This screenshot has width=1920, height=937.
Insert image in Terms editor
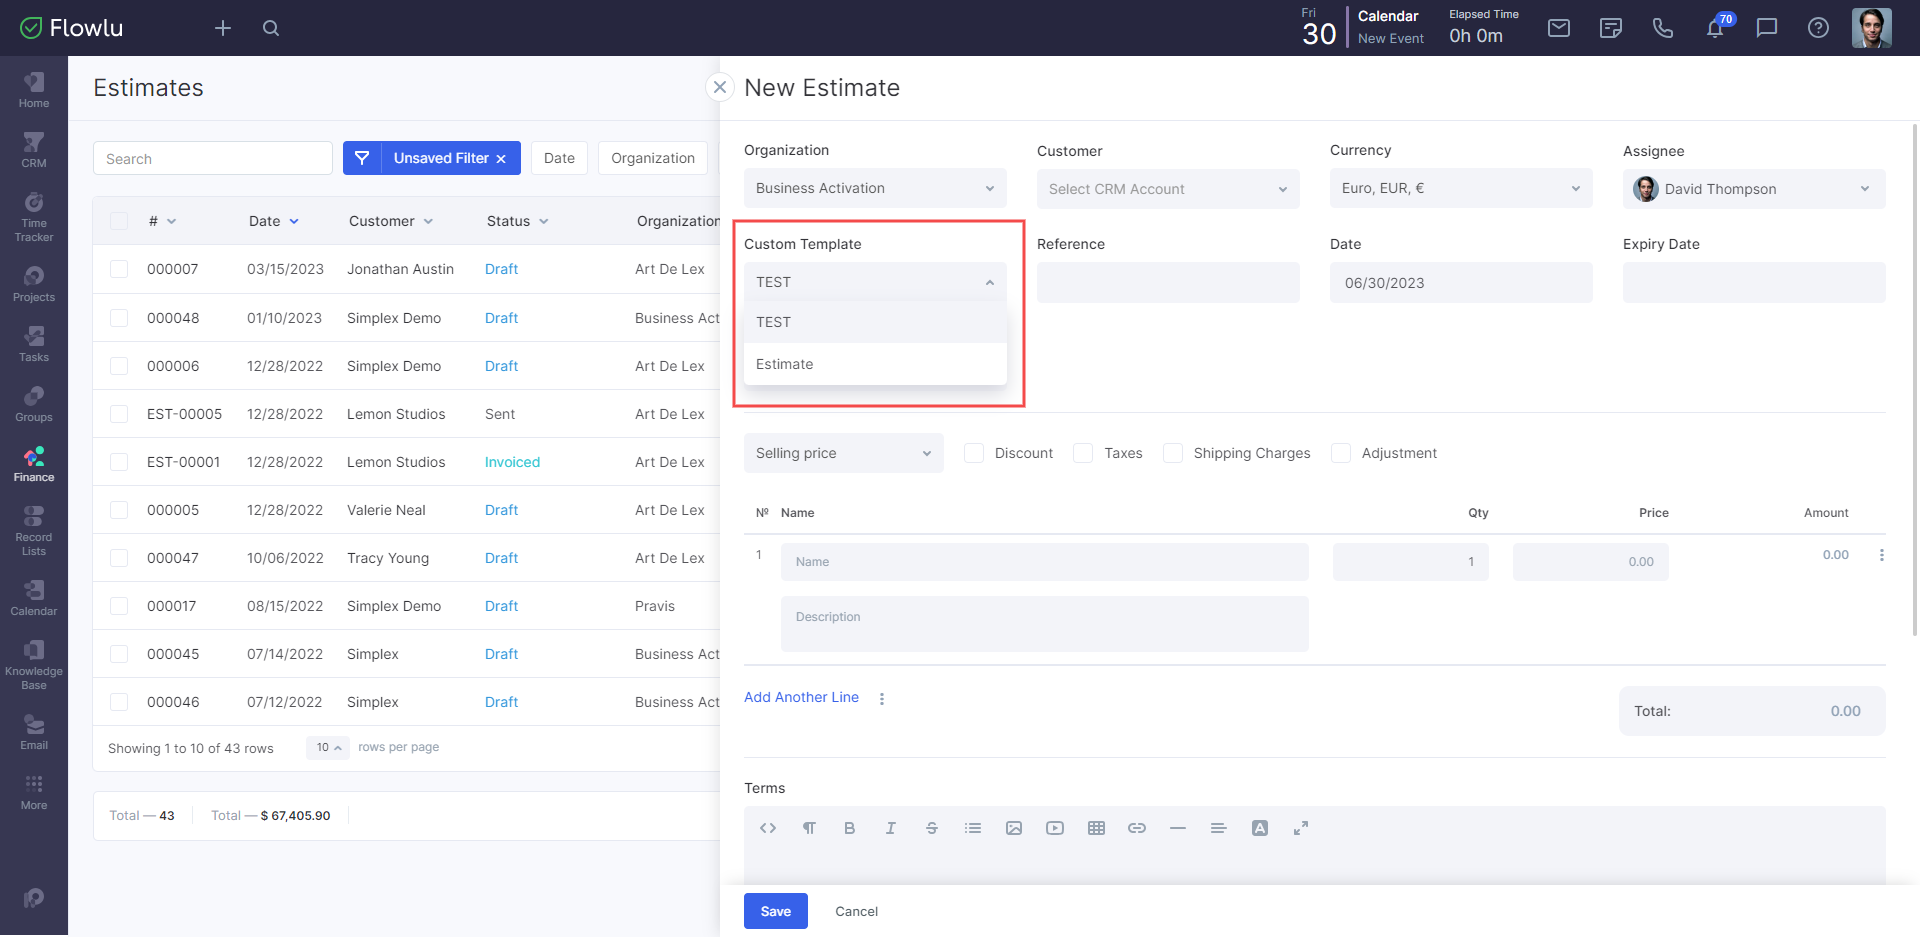pyautogui.click(x=1014, y=828)
